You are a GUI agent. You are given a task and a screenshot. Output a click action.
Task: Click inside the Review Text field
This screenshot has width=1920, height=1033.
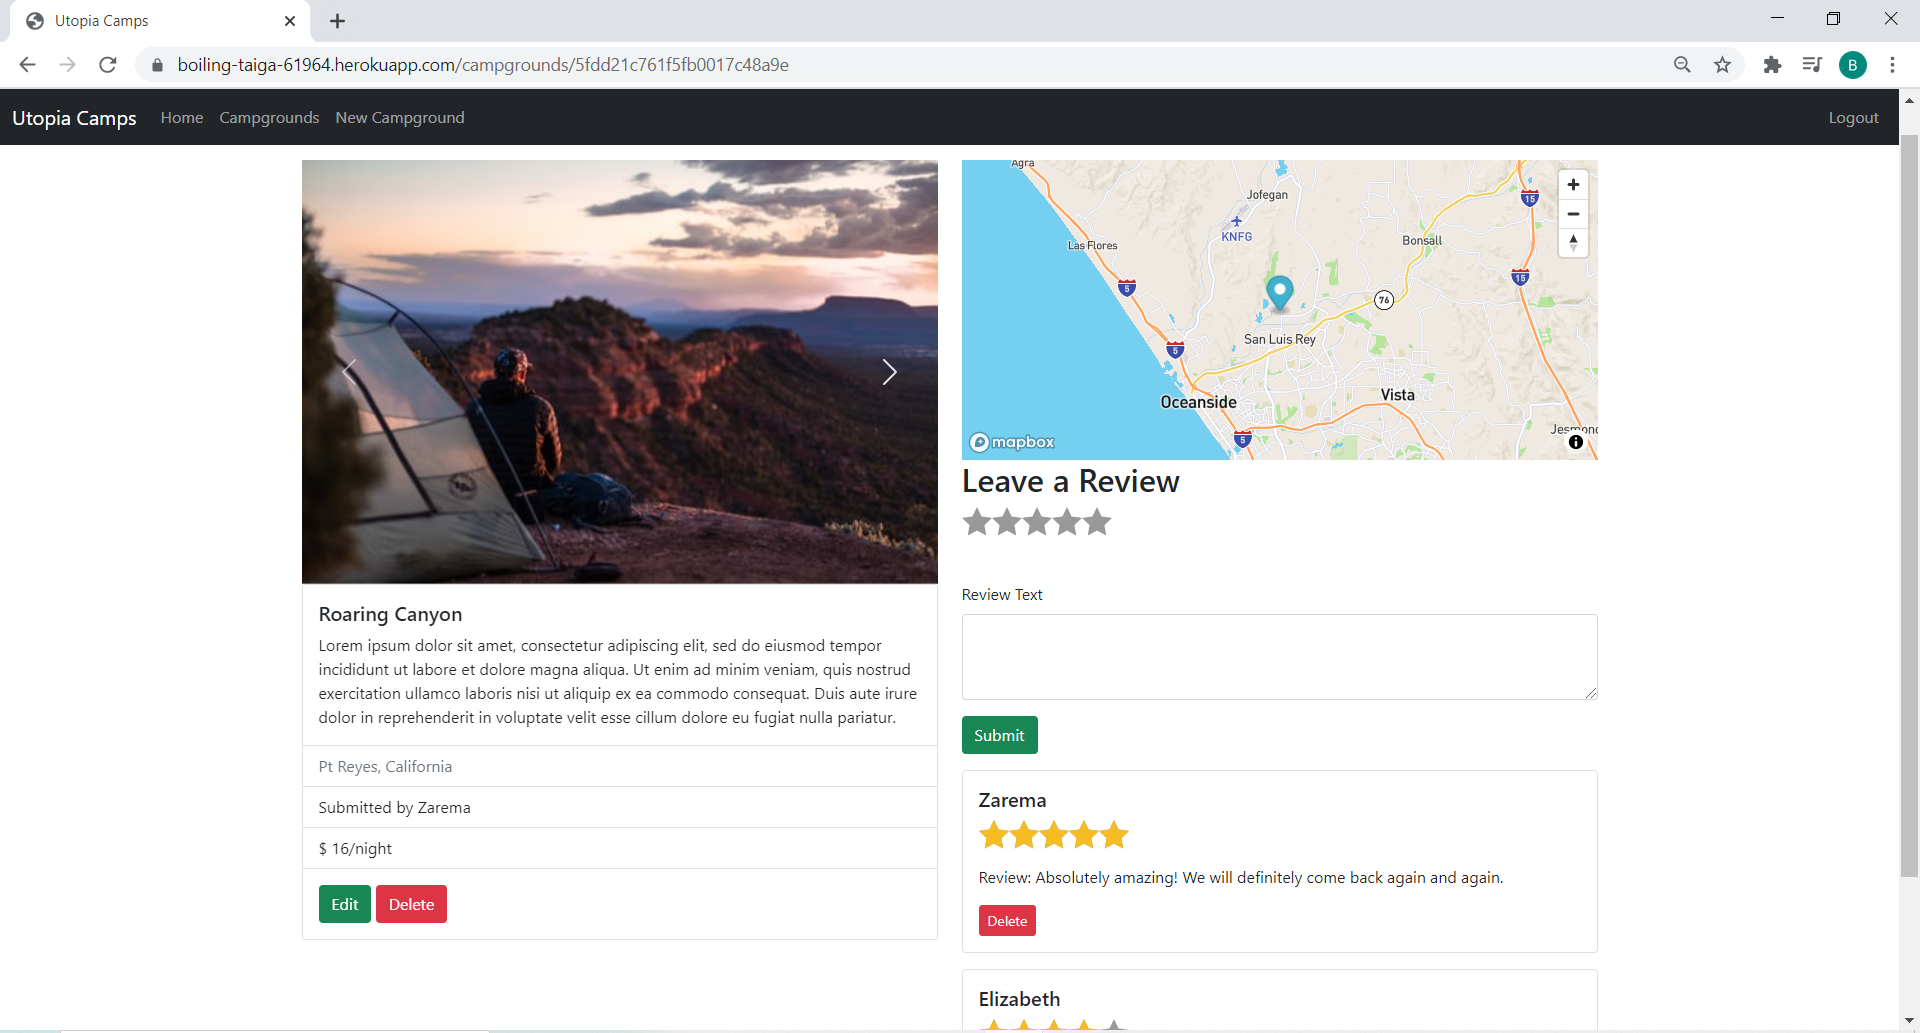point(1278,656)
